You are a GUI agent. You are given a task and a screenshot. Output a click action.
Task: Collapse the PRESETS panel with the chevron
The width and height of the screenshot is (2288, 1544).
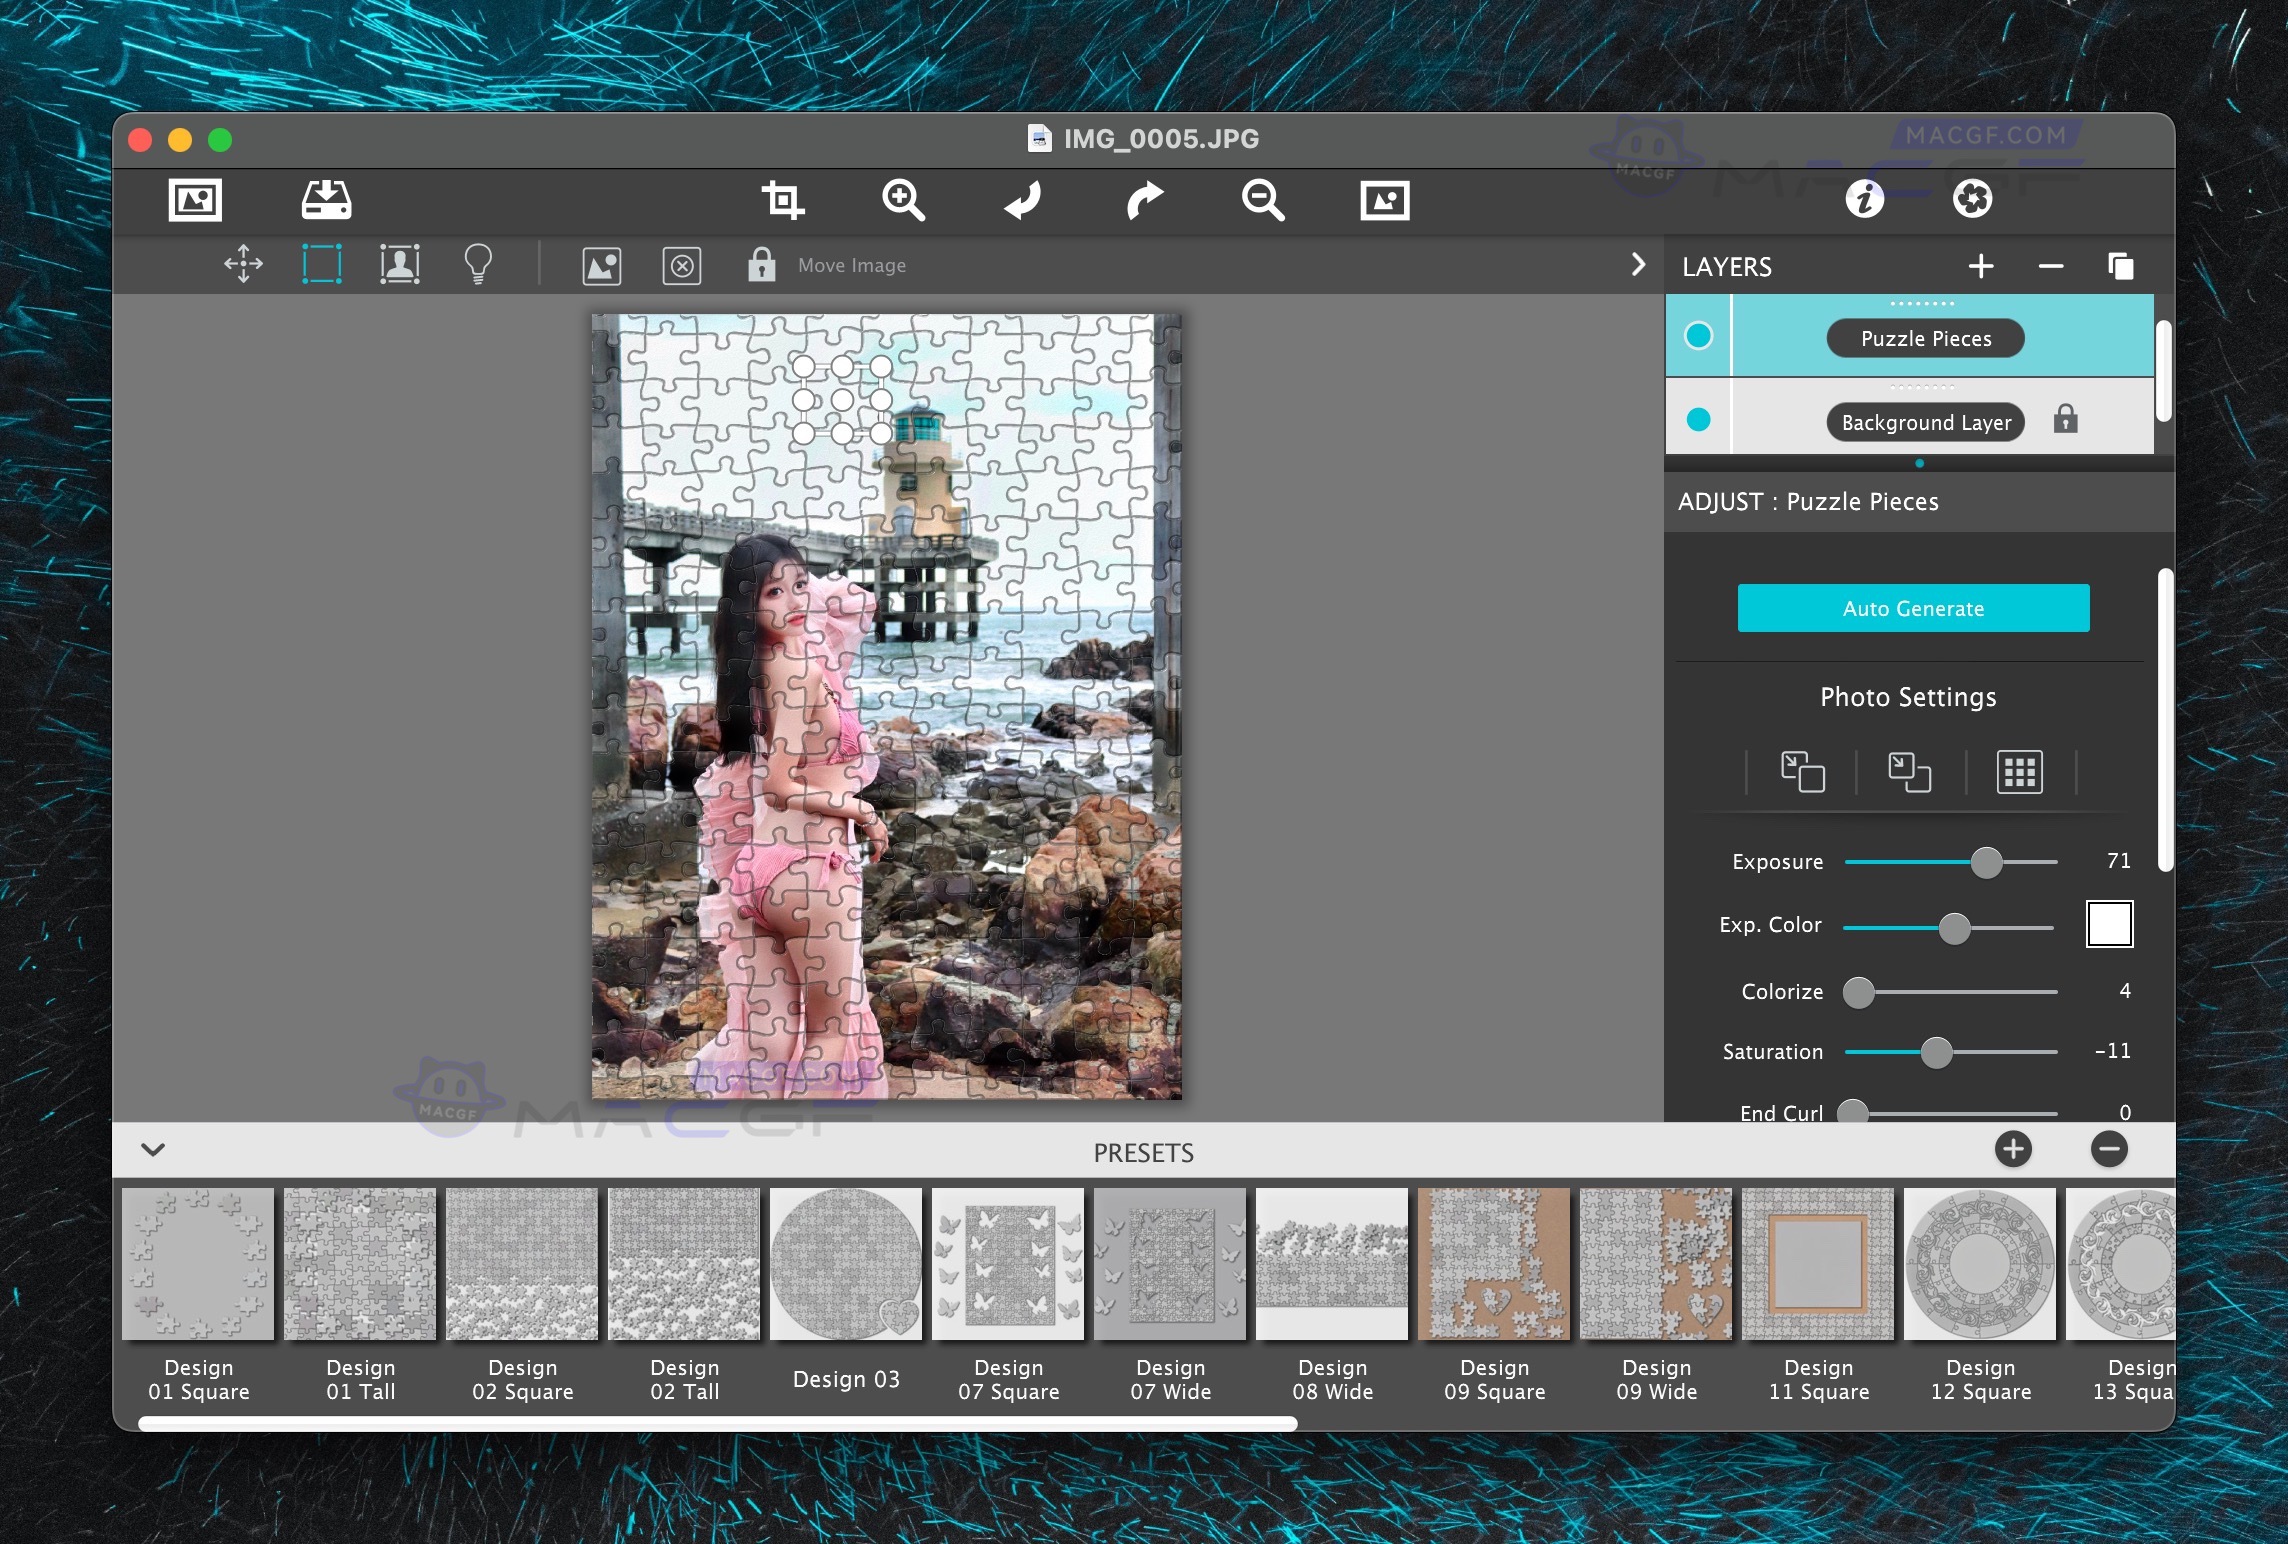click(x=153, y=1150)
